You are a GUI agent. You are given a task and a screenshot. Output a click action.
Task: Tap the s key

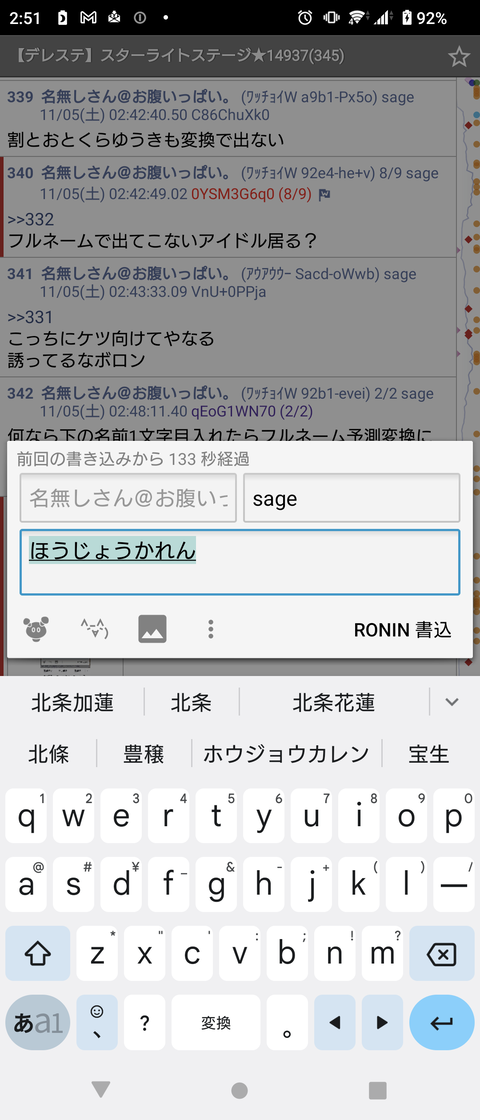pos(74,884)
